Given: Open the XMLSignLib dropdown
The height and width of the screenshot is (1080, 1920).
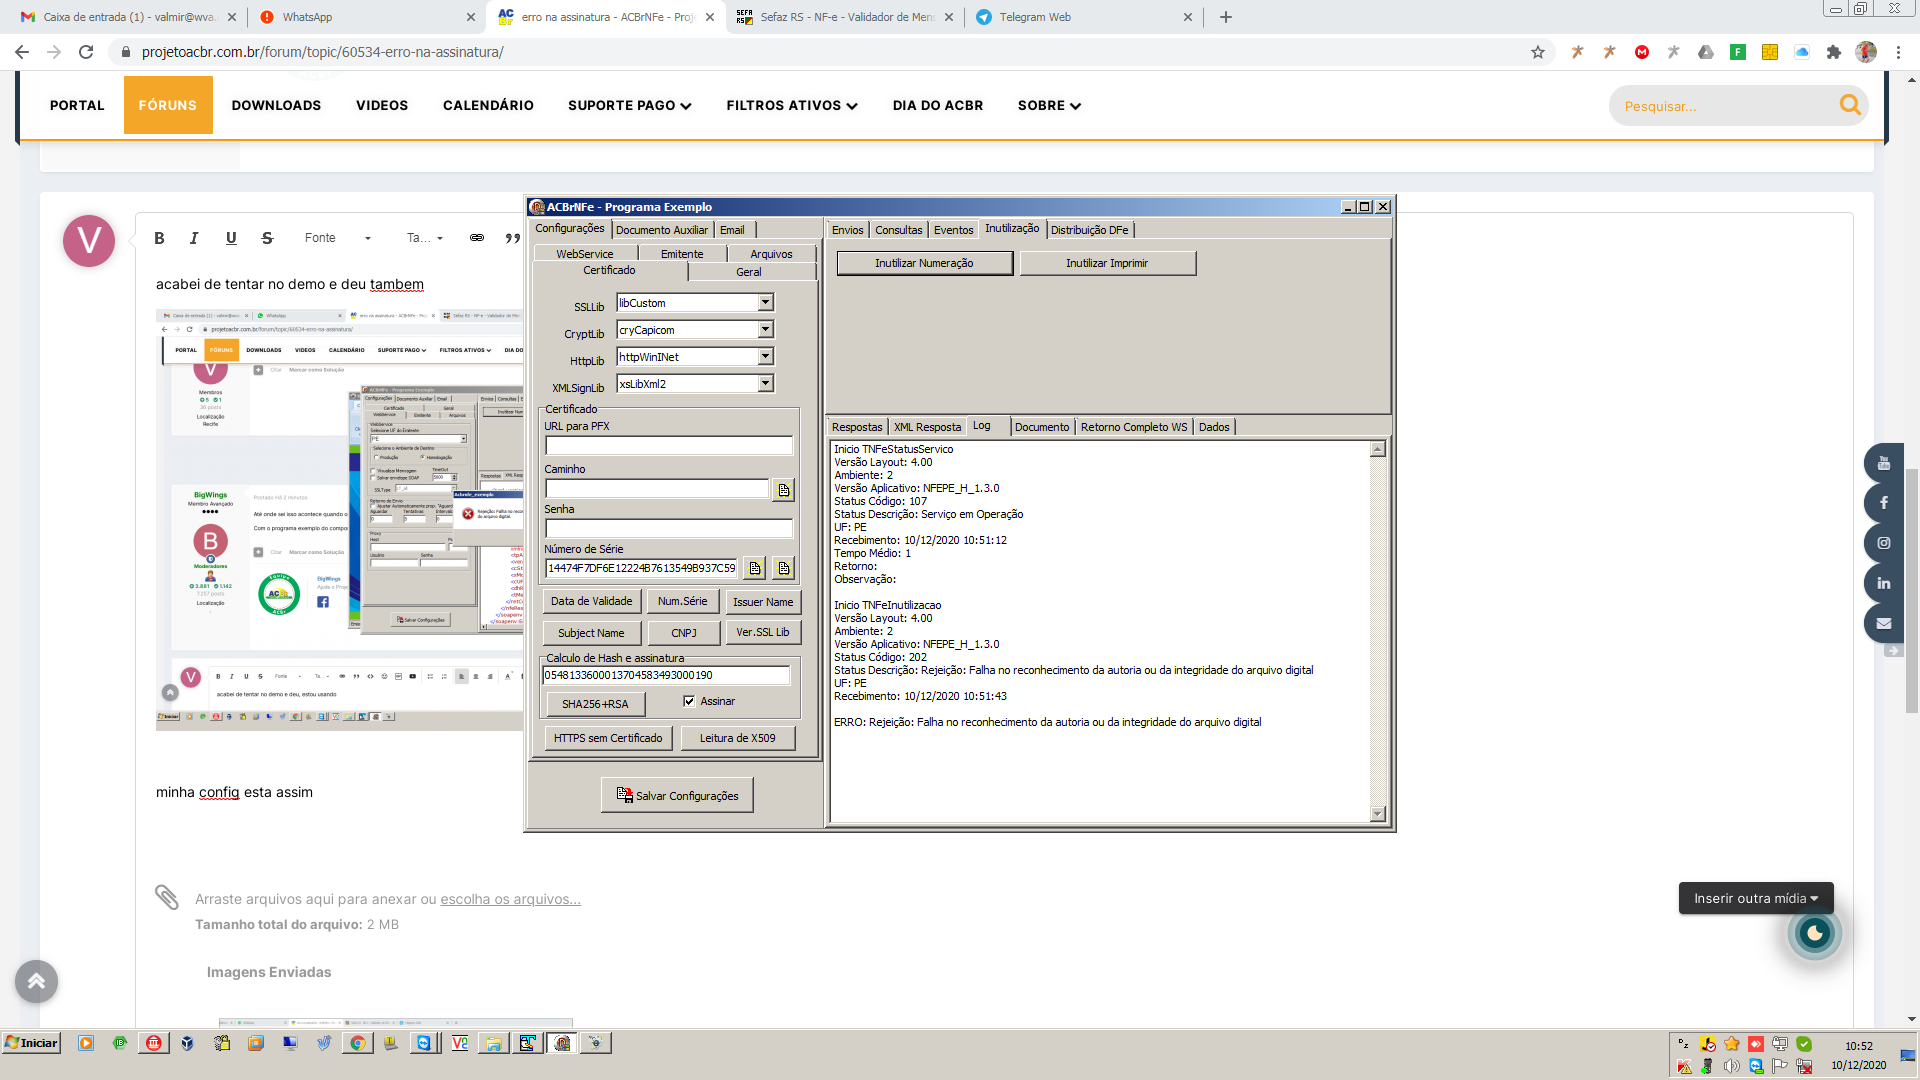Looking at the screenshot, I should (765, 384).
